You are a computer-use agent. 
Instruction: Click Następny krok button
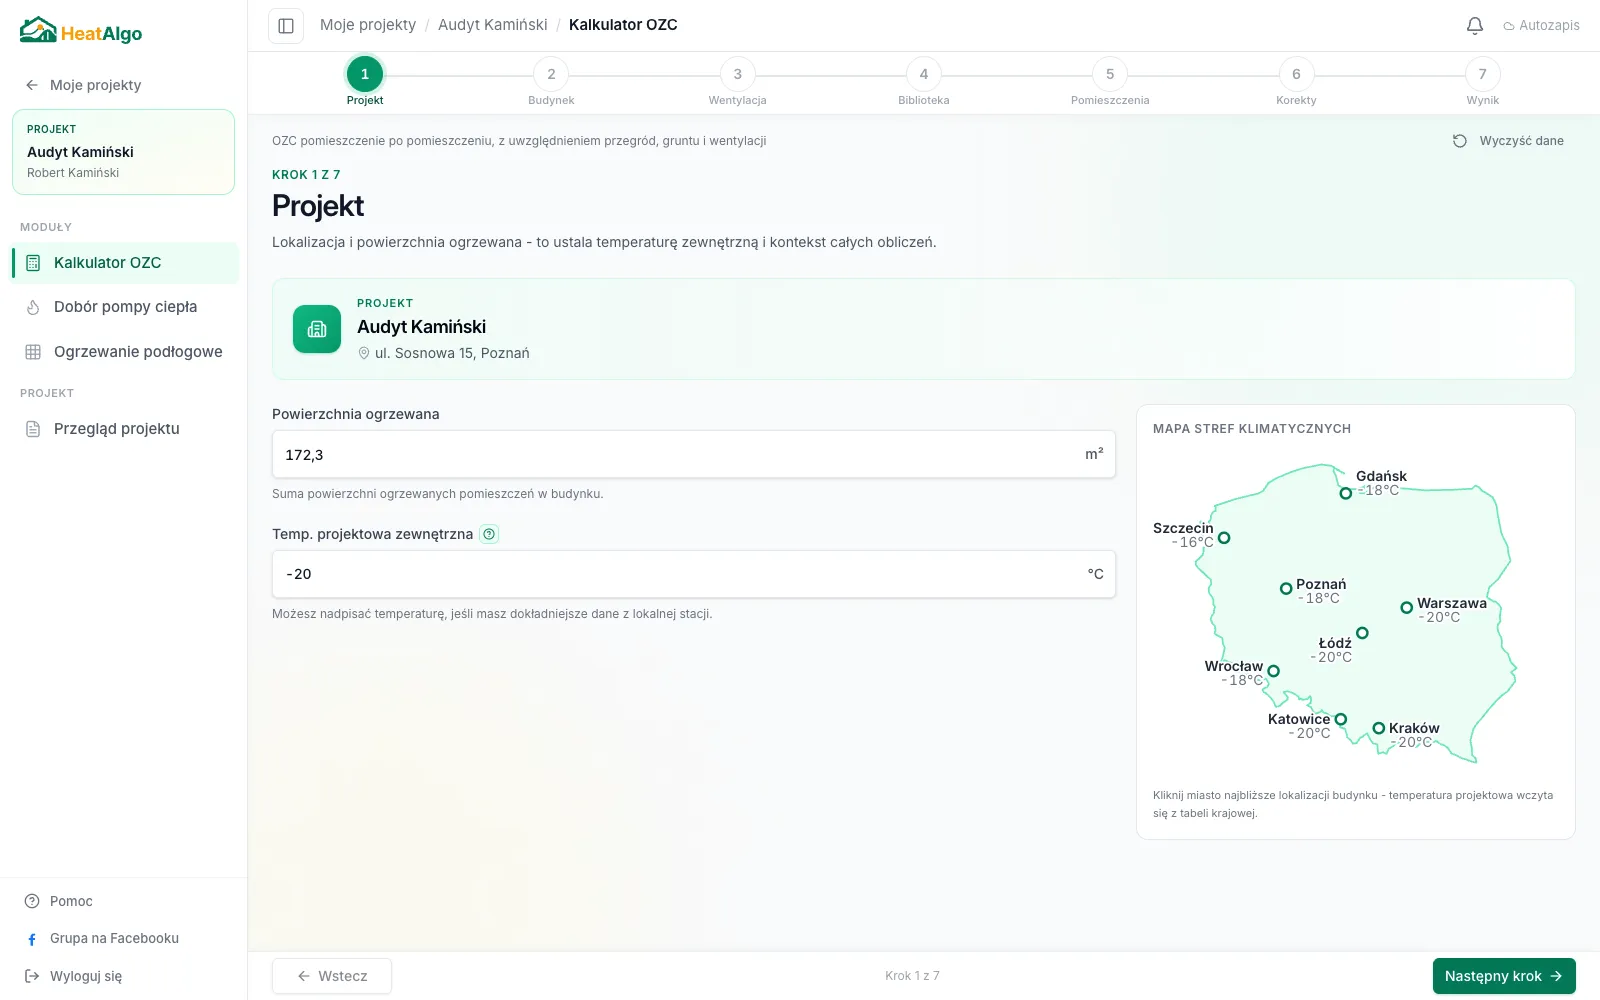point(1504,976)
